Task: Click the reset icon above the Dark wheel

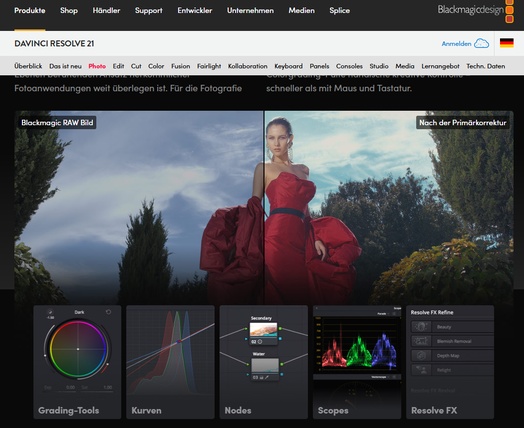Action: pyautogui.click(x=108, y=312)
